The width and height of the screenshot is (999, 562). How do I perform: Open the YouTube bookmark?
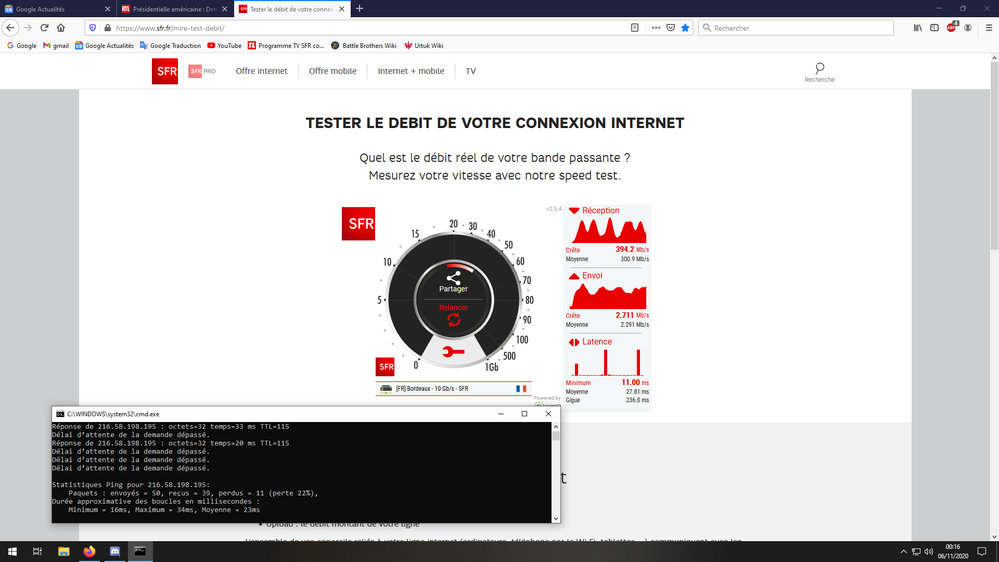pos(224,46)
